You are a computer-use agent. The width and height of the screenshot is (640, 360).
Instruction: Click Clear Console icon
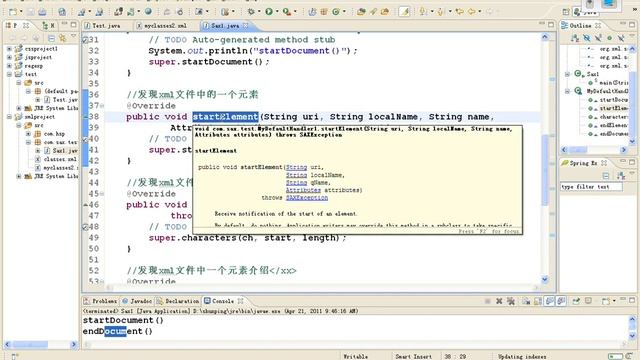tap(526, 301)
